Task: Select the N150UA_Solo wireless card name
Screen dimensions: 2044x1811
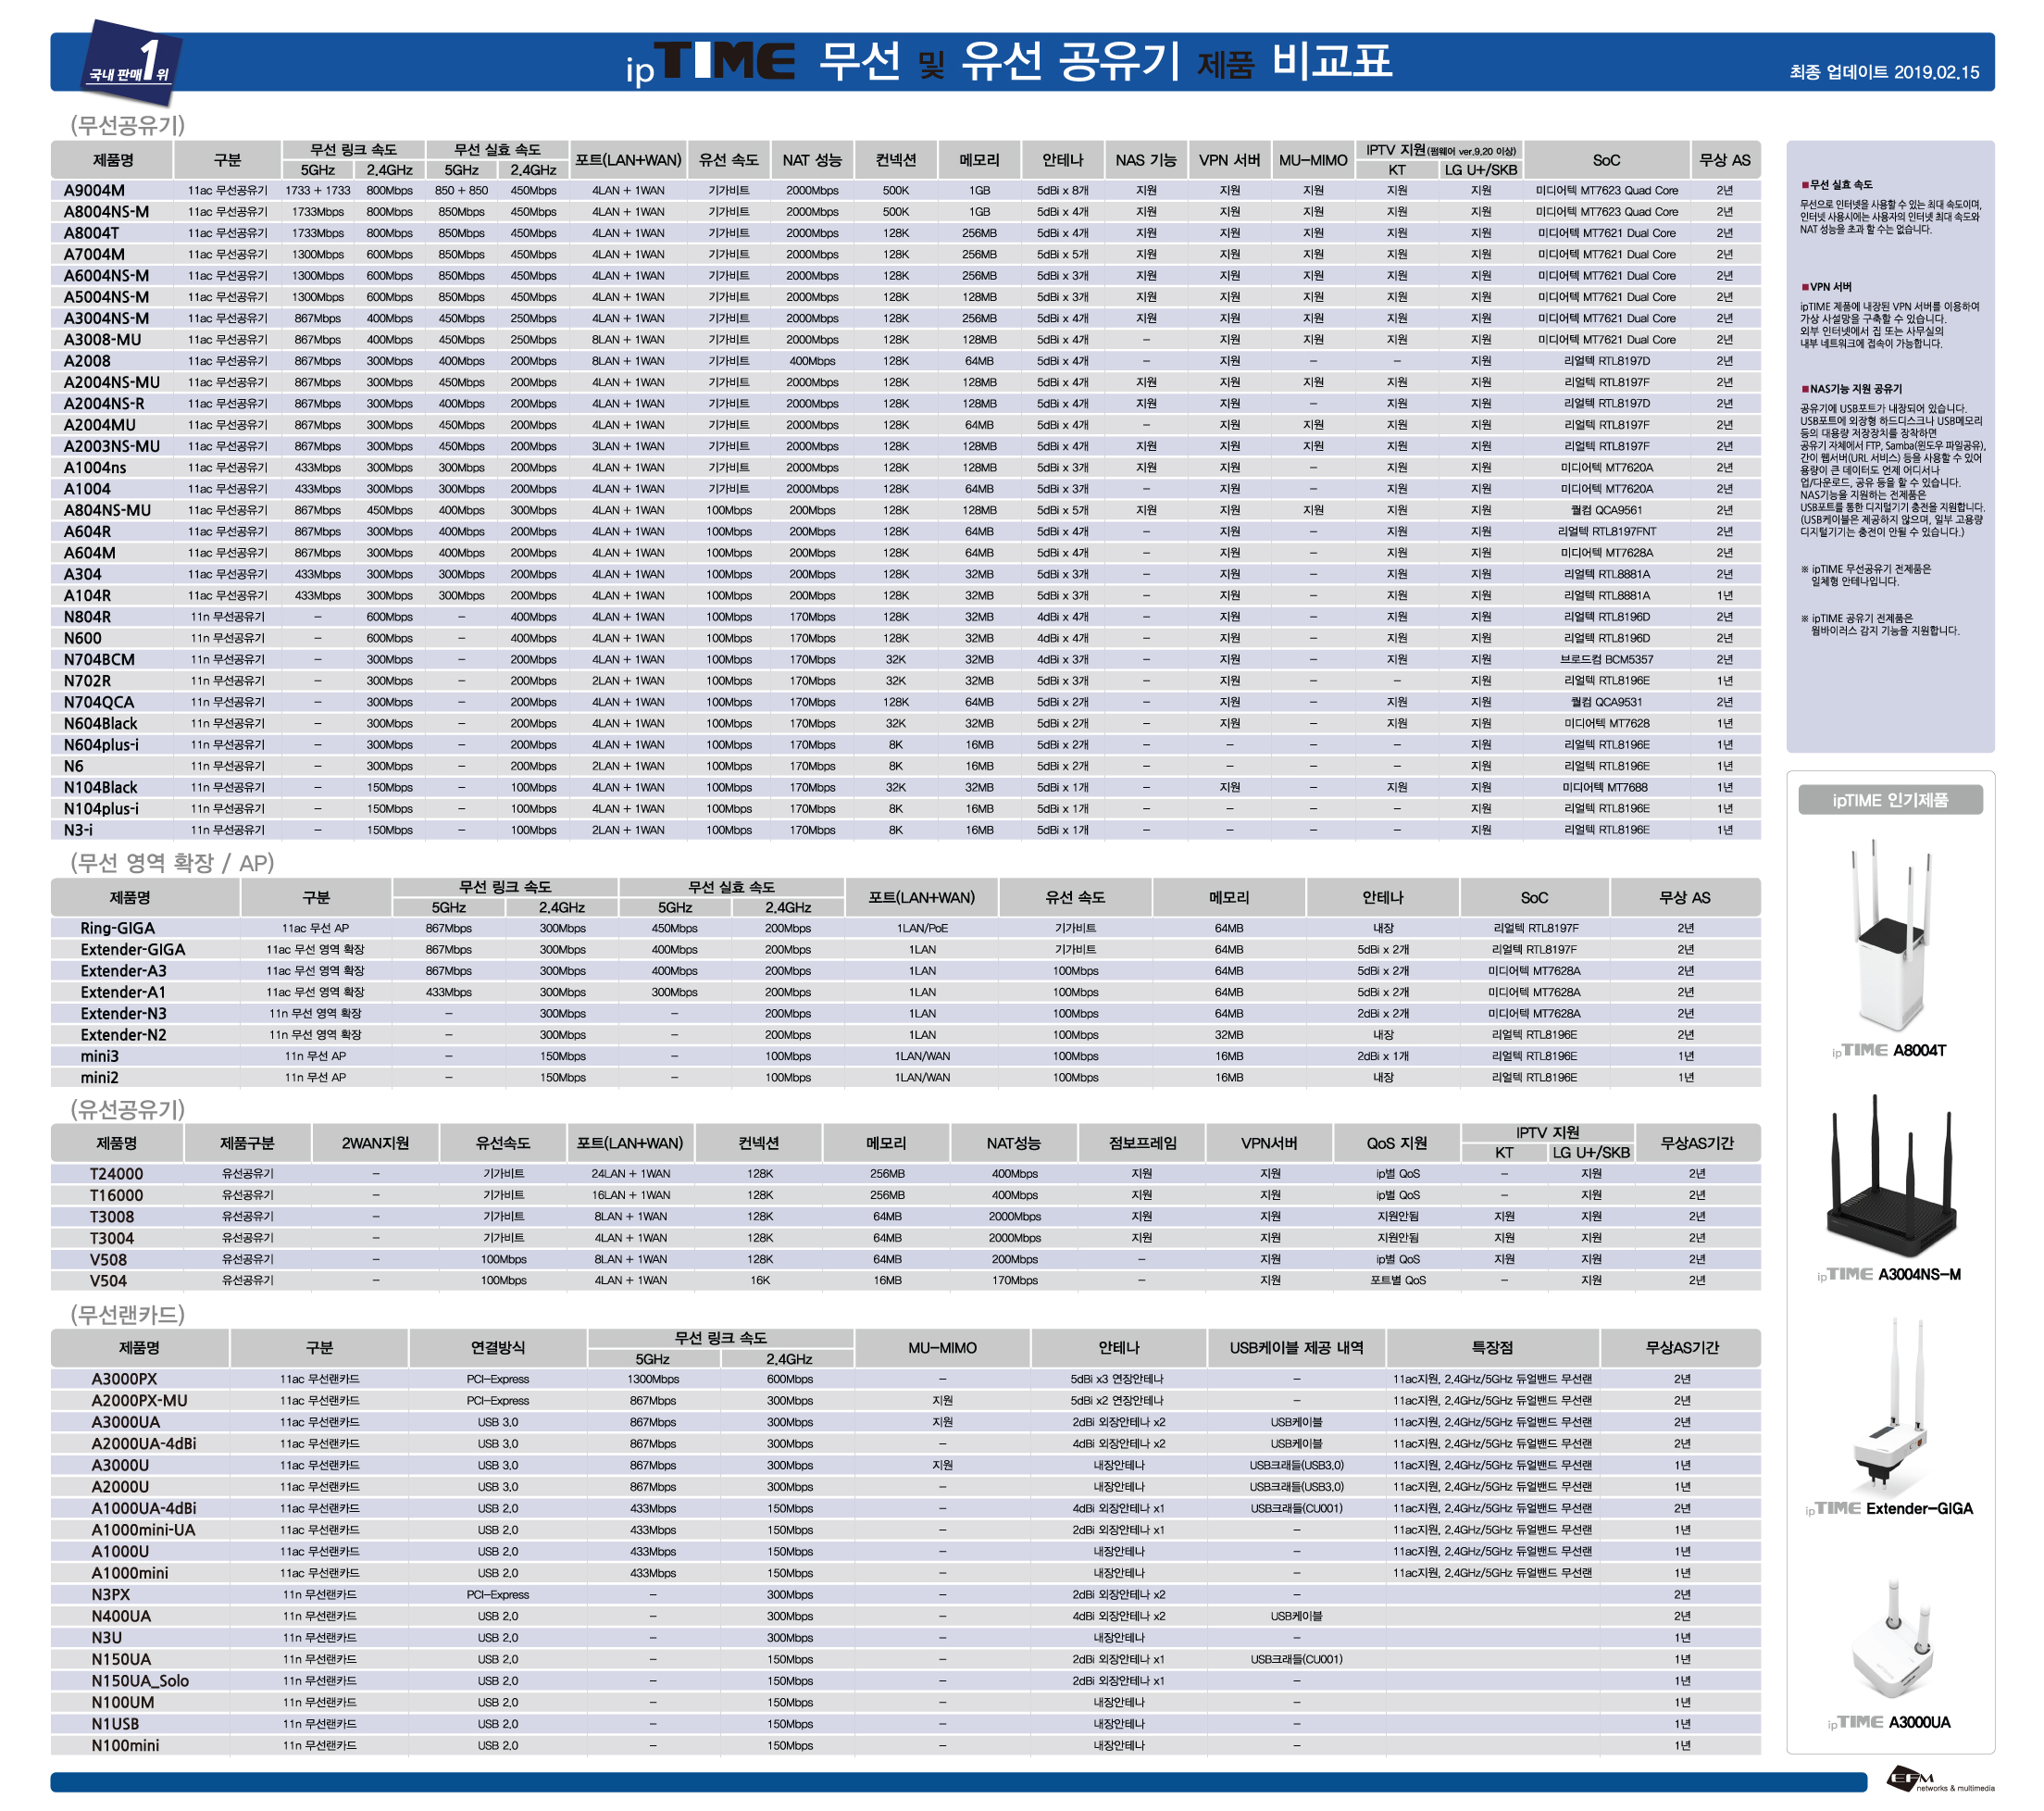Action: click(x=140, y=1681)
